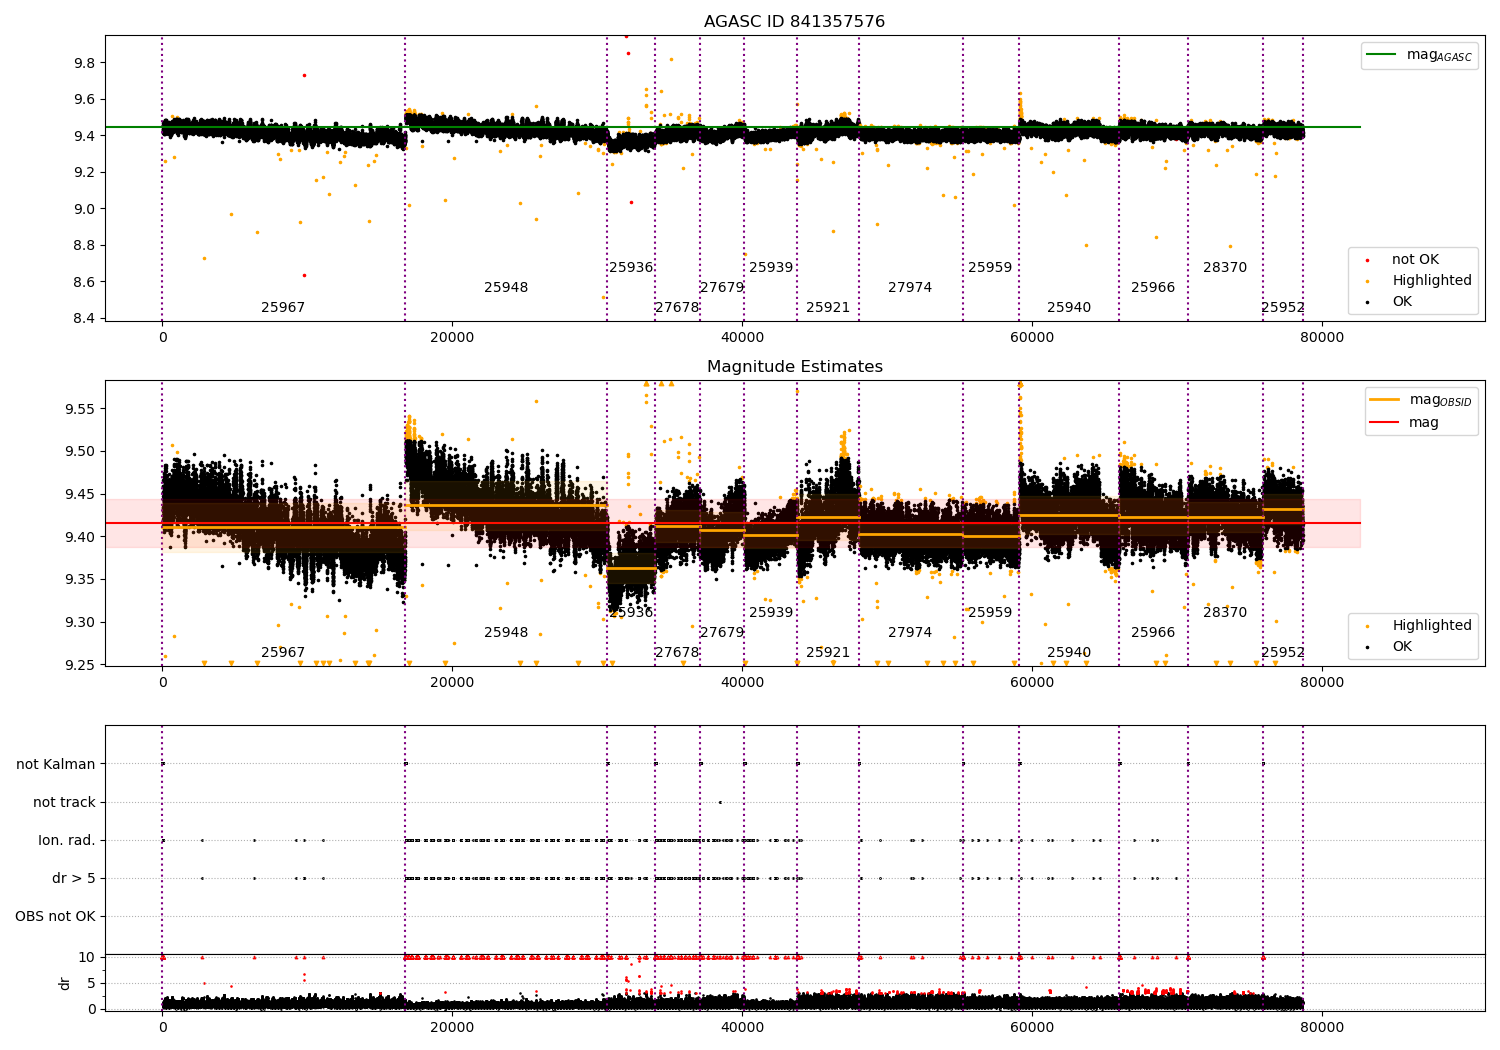Click obsid label 28370 in top plot

pos(1225,268)
